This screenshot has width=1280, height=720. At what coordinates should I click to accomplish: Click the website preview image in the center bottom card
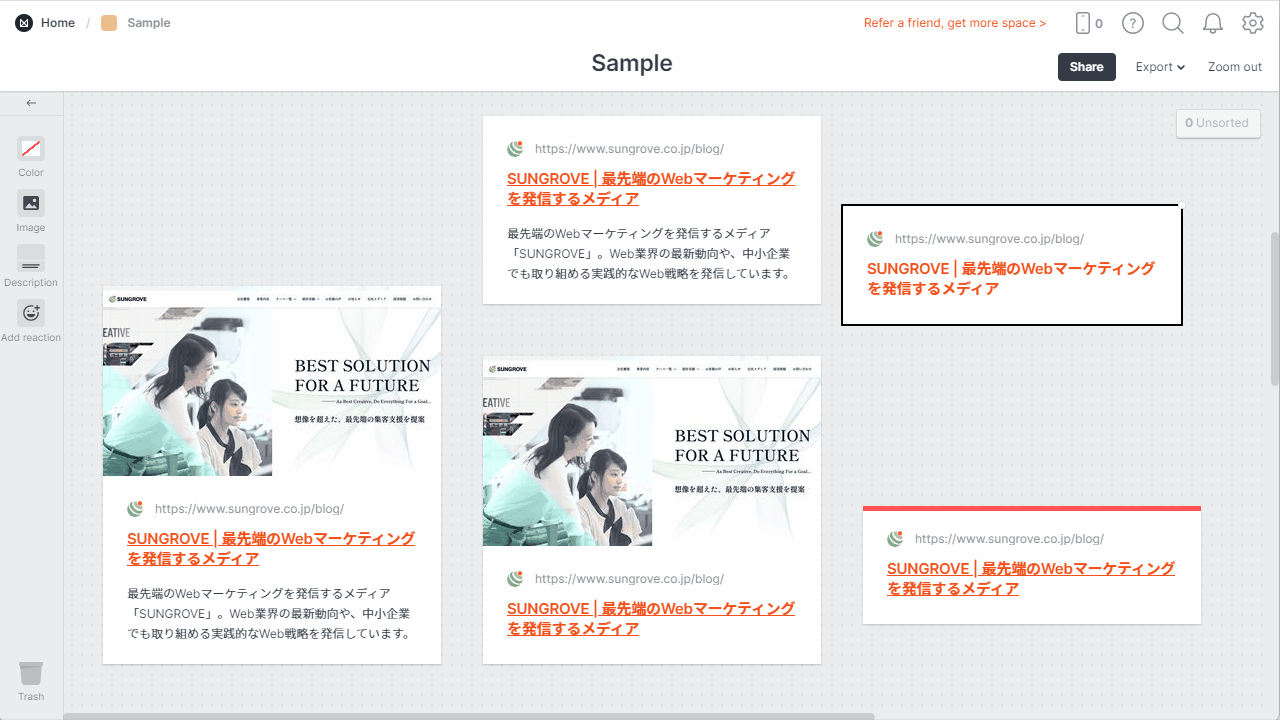(x=652, y=451)
